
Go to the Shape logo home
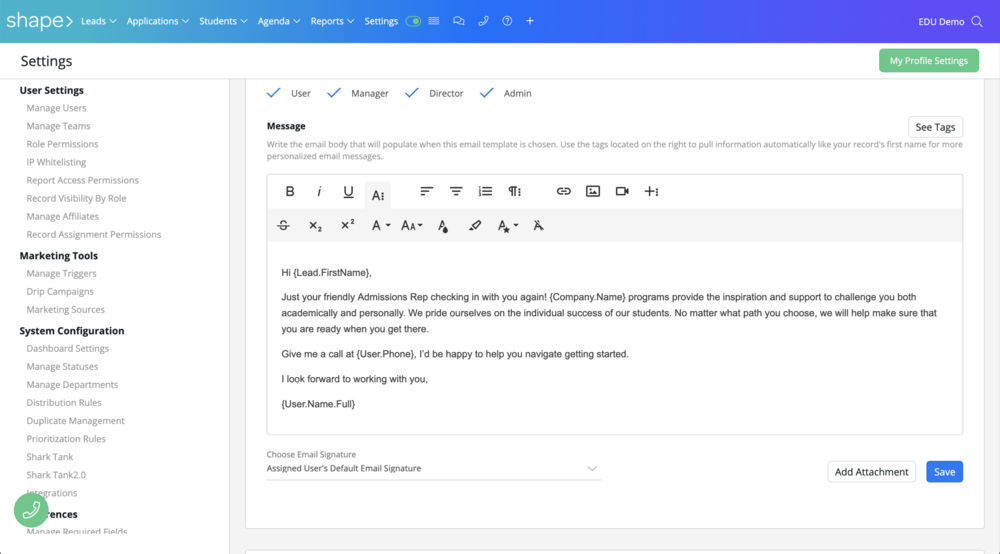tap(40, 21)
